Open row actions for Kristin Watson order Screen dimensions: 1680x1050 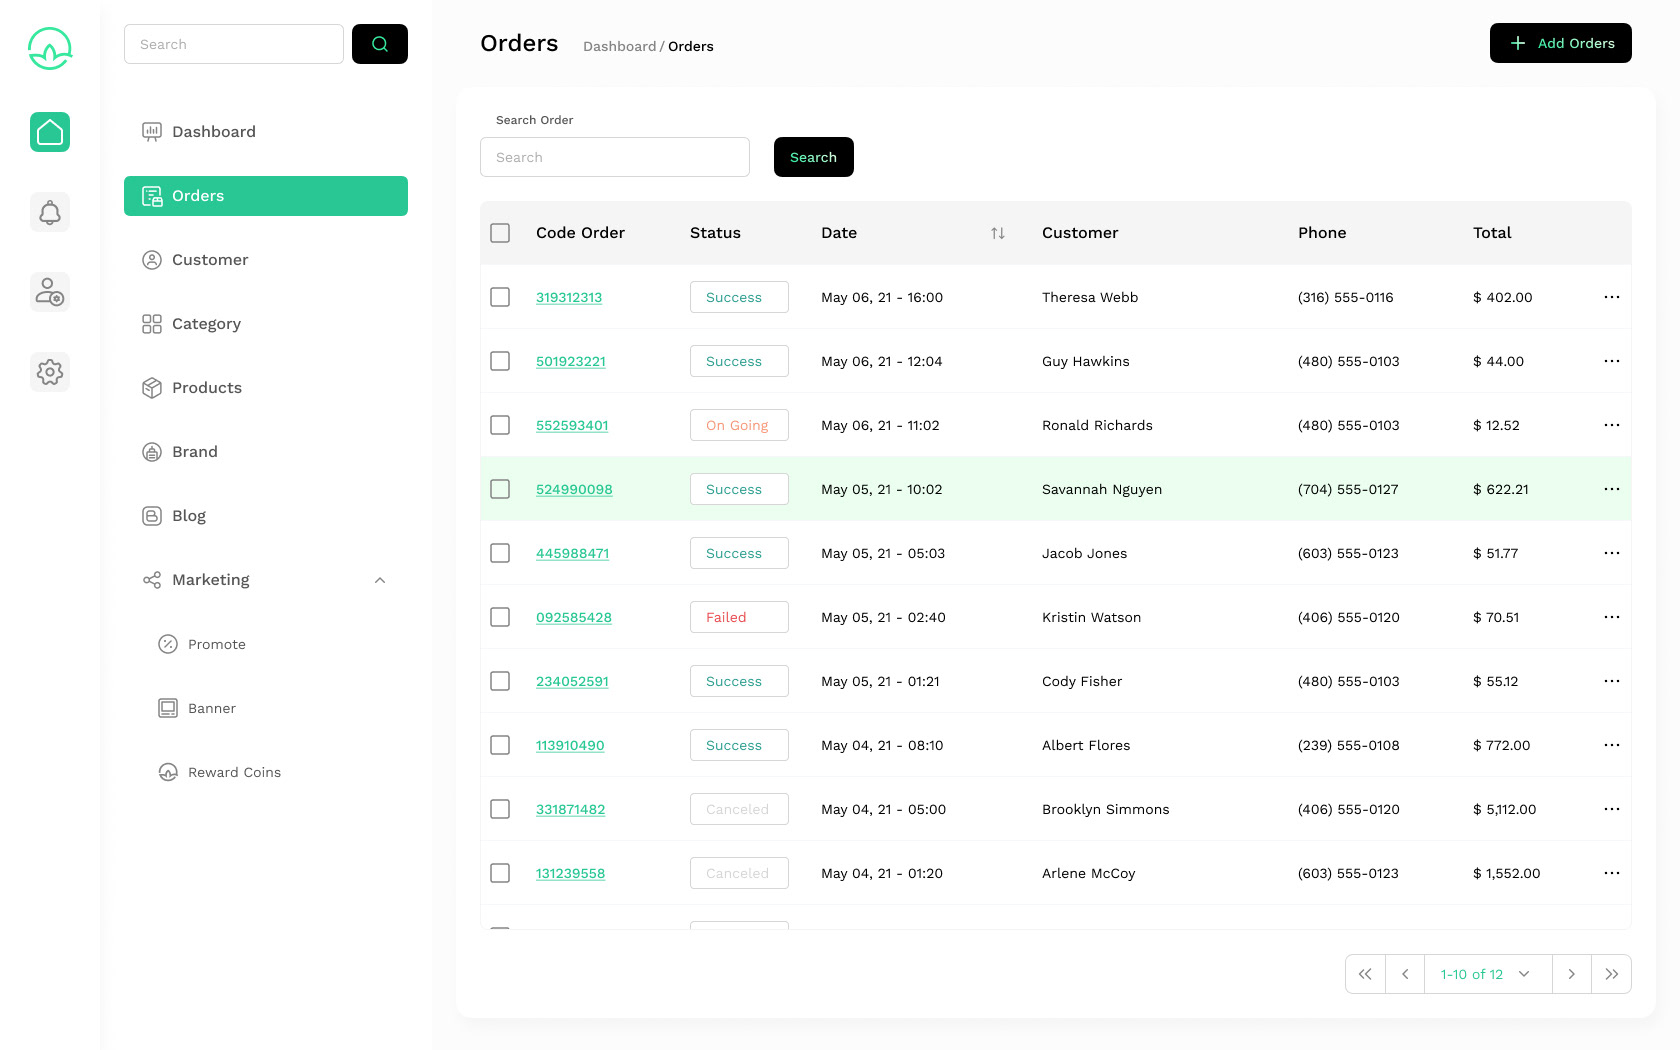(x=1612, y=617)
